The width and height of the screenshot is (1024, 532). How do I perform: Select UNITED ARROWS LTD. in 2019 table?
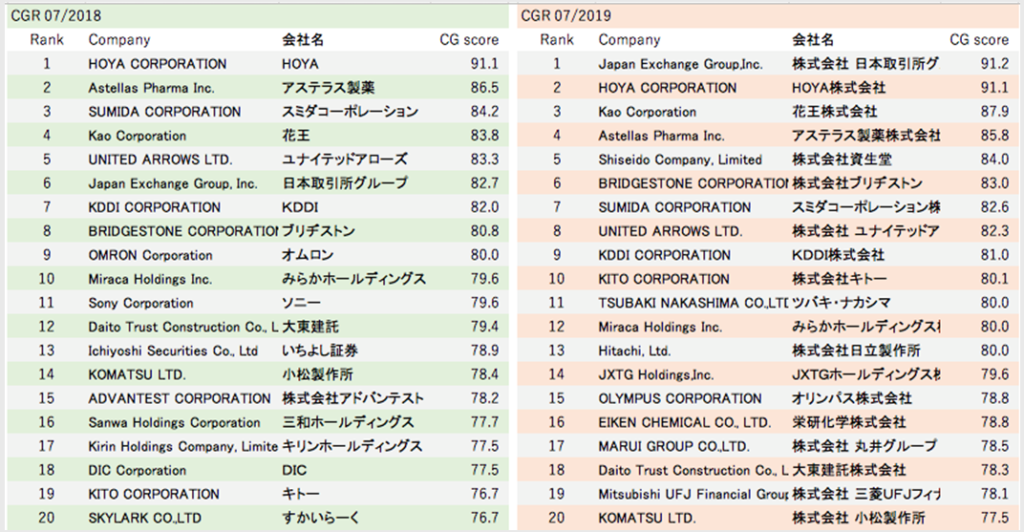(670, 231)
